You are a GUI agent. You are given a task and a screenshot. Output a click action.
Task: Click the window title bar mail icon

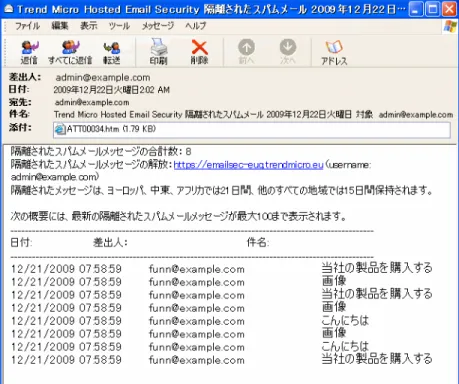(8, 9)
